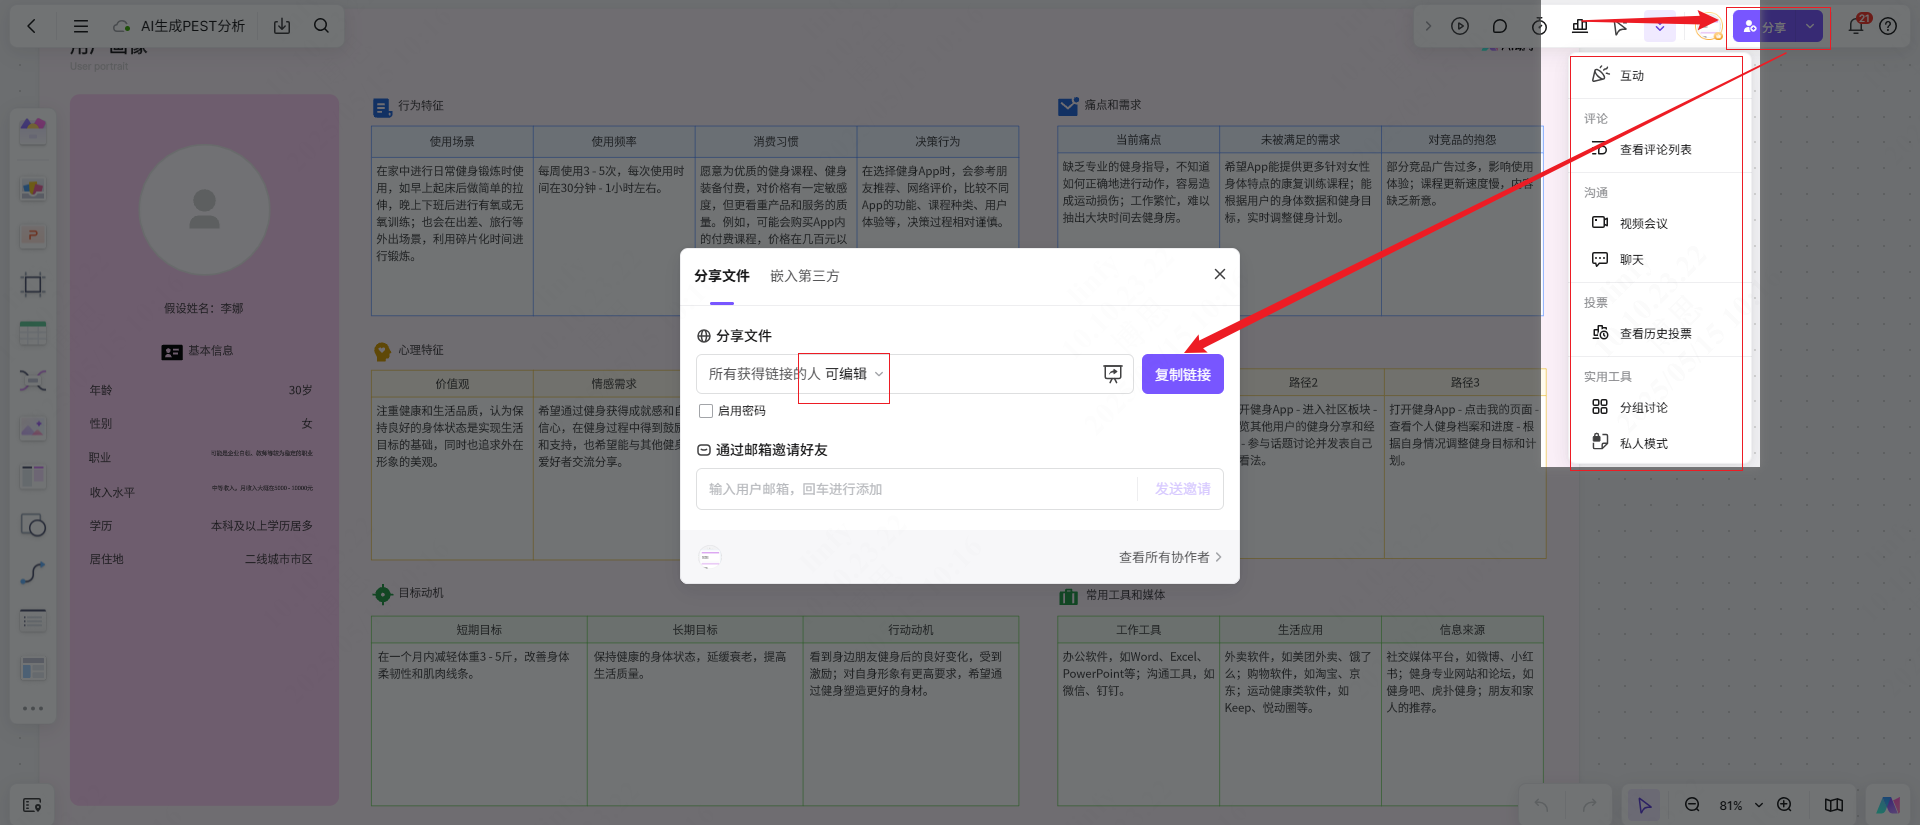
Task: Switch to the 嵌入第三方 tab
Action: click(804, 276)
